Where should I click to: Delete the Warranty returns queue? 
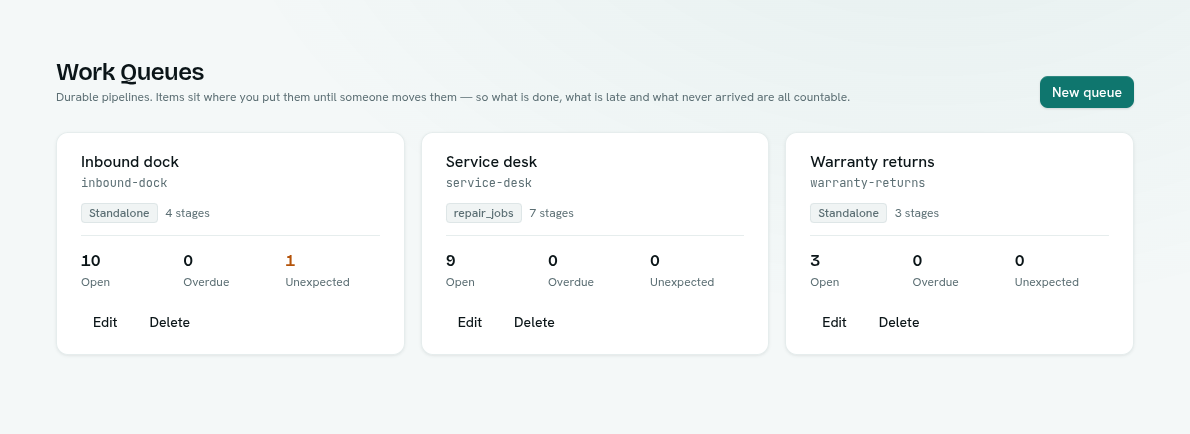tap(899, 322)
